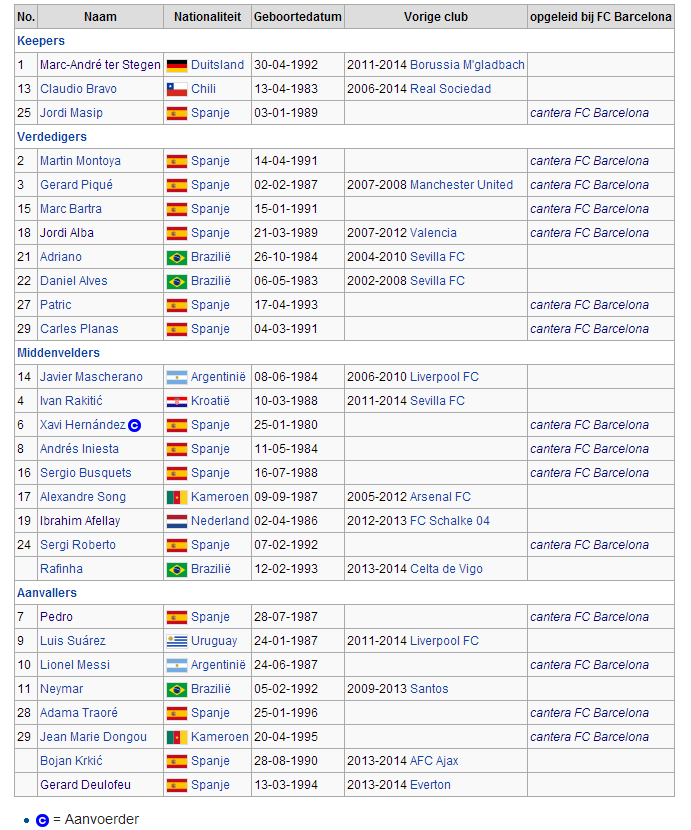Click the captain icon in the Aanvoerder legend
The width and height of the screenshot is (691, 830).
[x=42, y=820]
